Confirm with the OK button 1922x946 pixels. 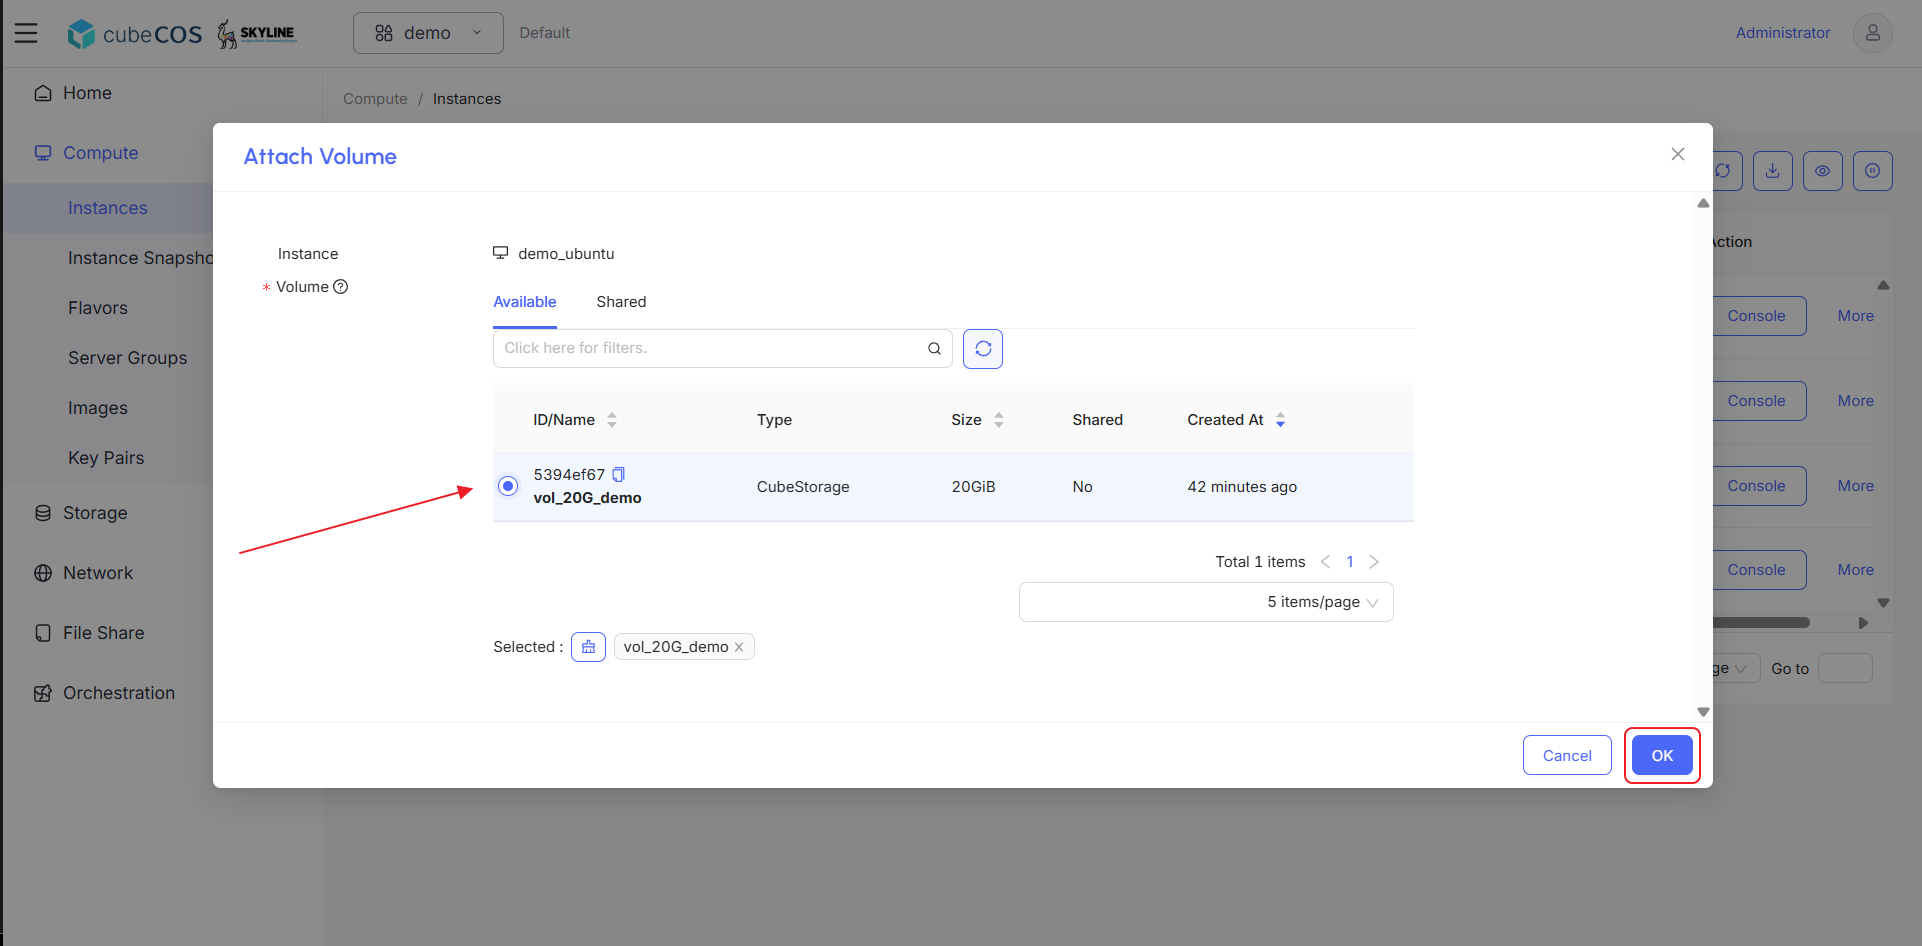[1662, 755]
